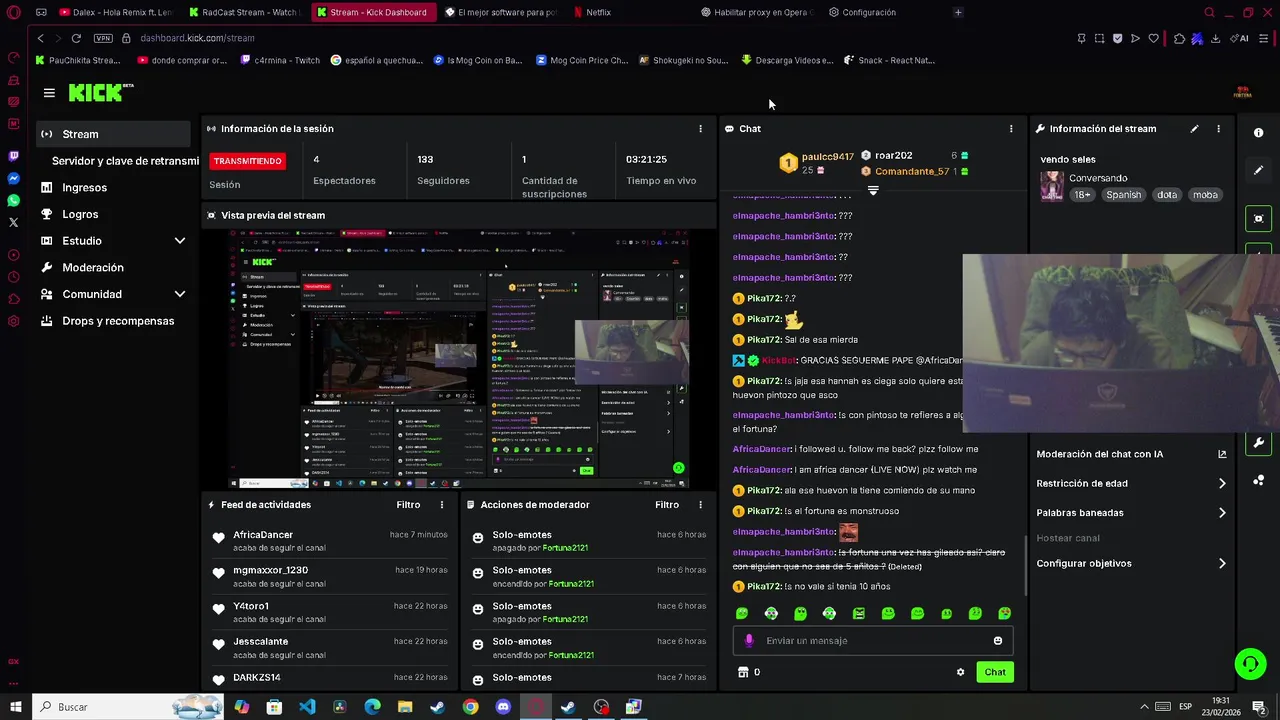Expand Restricción de edad settings
The height and width of the screenshot is (720, 1280).
coord(1131,483)
